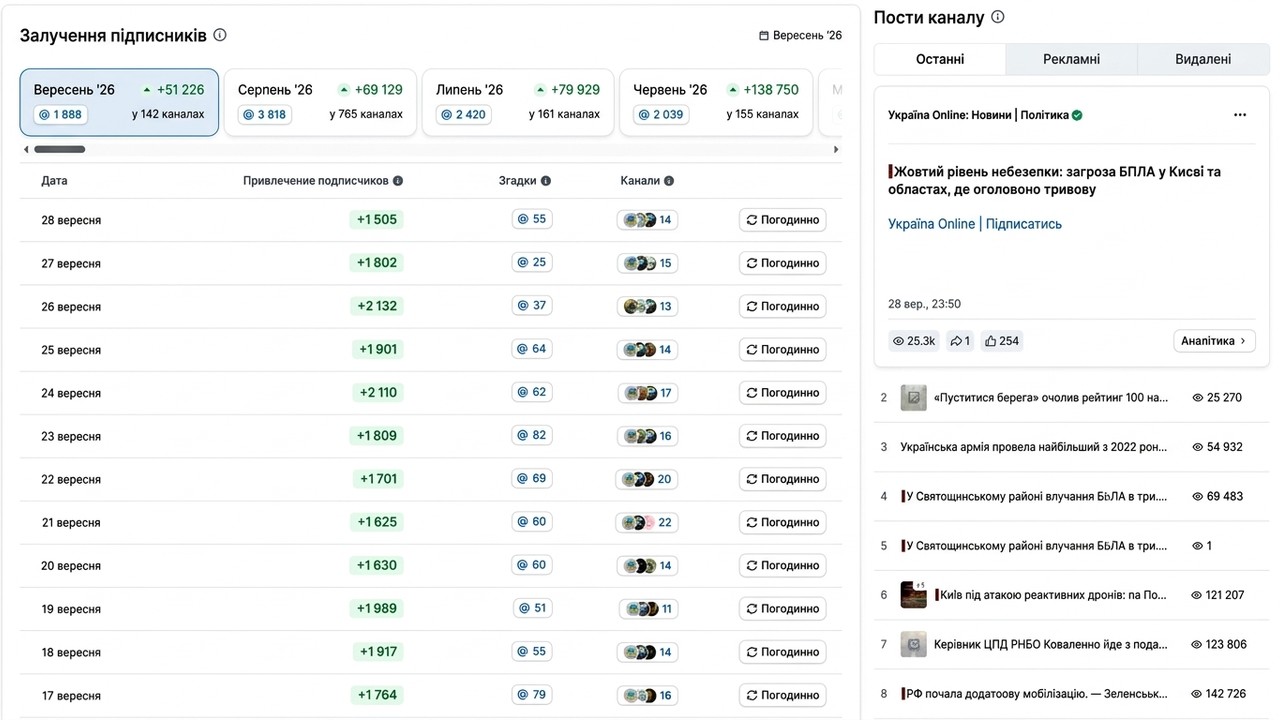Click the 254 likes thumbs-up icon
Image resolution: width=1280 pixels, height=720 pixels.
[1002, 341]
